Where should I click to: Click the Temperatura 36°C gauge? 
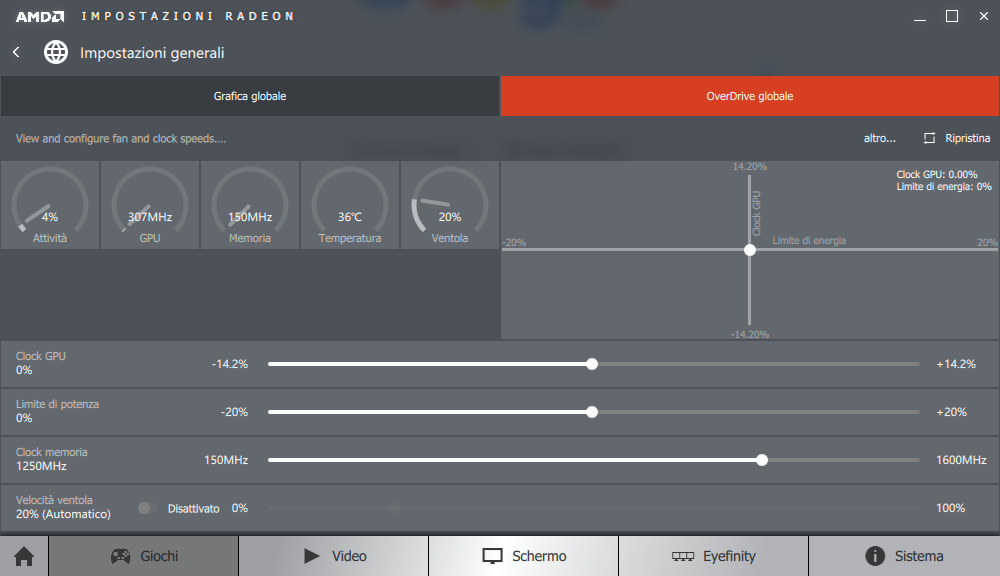coord(349,205)
